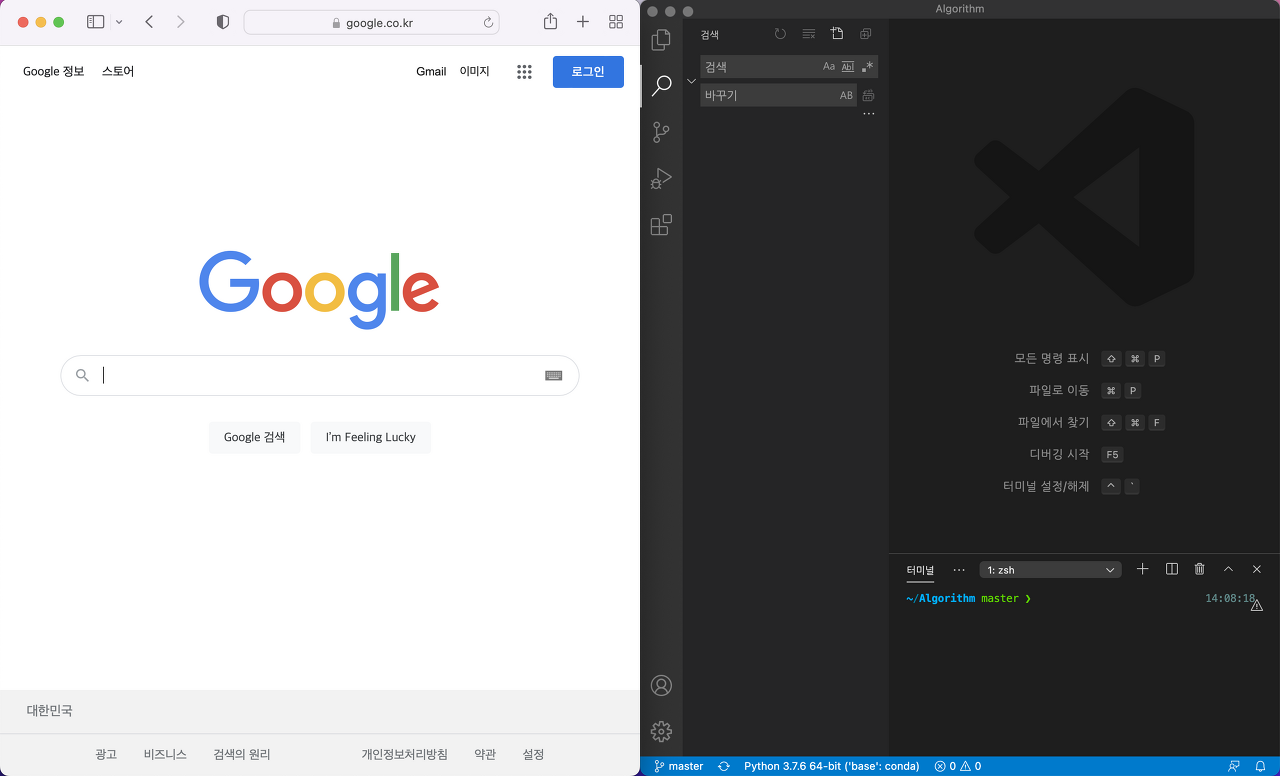Refresh the search results
Viewport: 1280px width, 776px height.
(x=780, y=34)
